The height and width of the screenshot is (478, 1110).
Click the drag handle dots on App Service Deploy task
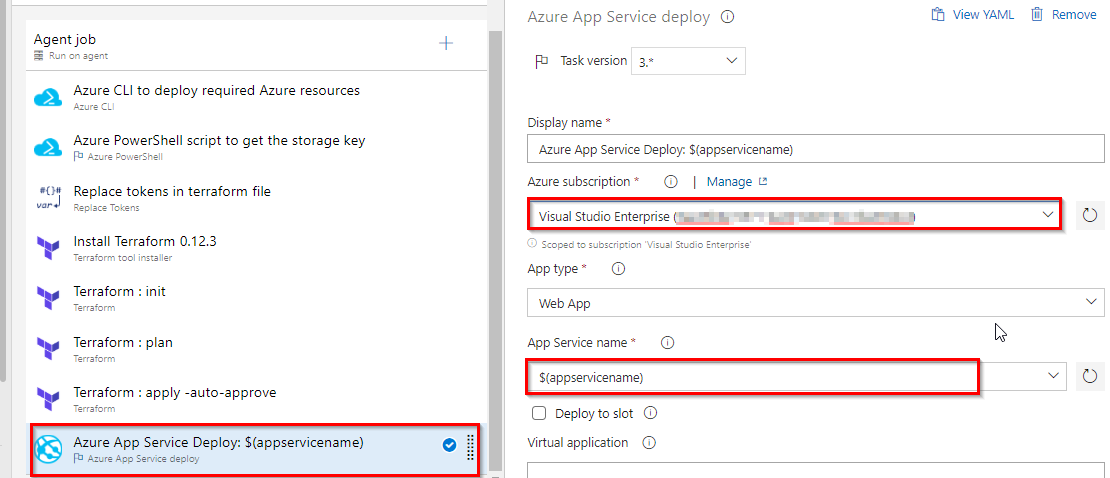click(470, 448)
